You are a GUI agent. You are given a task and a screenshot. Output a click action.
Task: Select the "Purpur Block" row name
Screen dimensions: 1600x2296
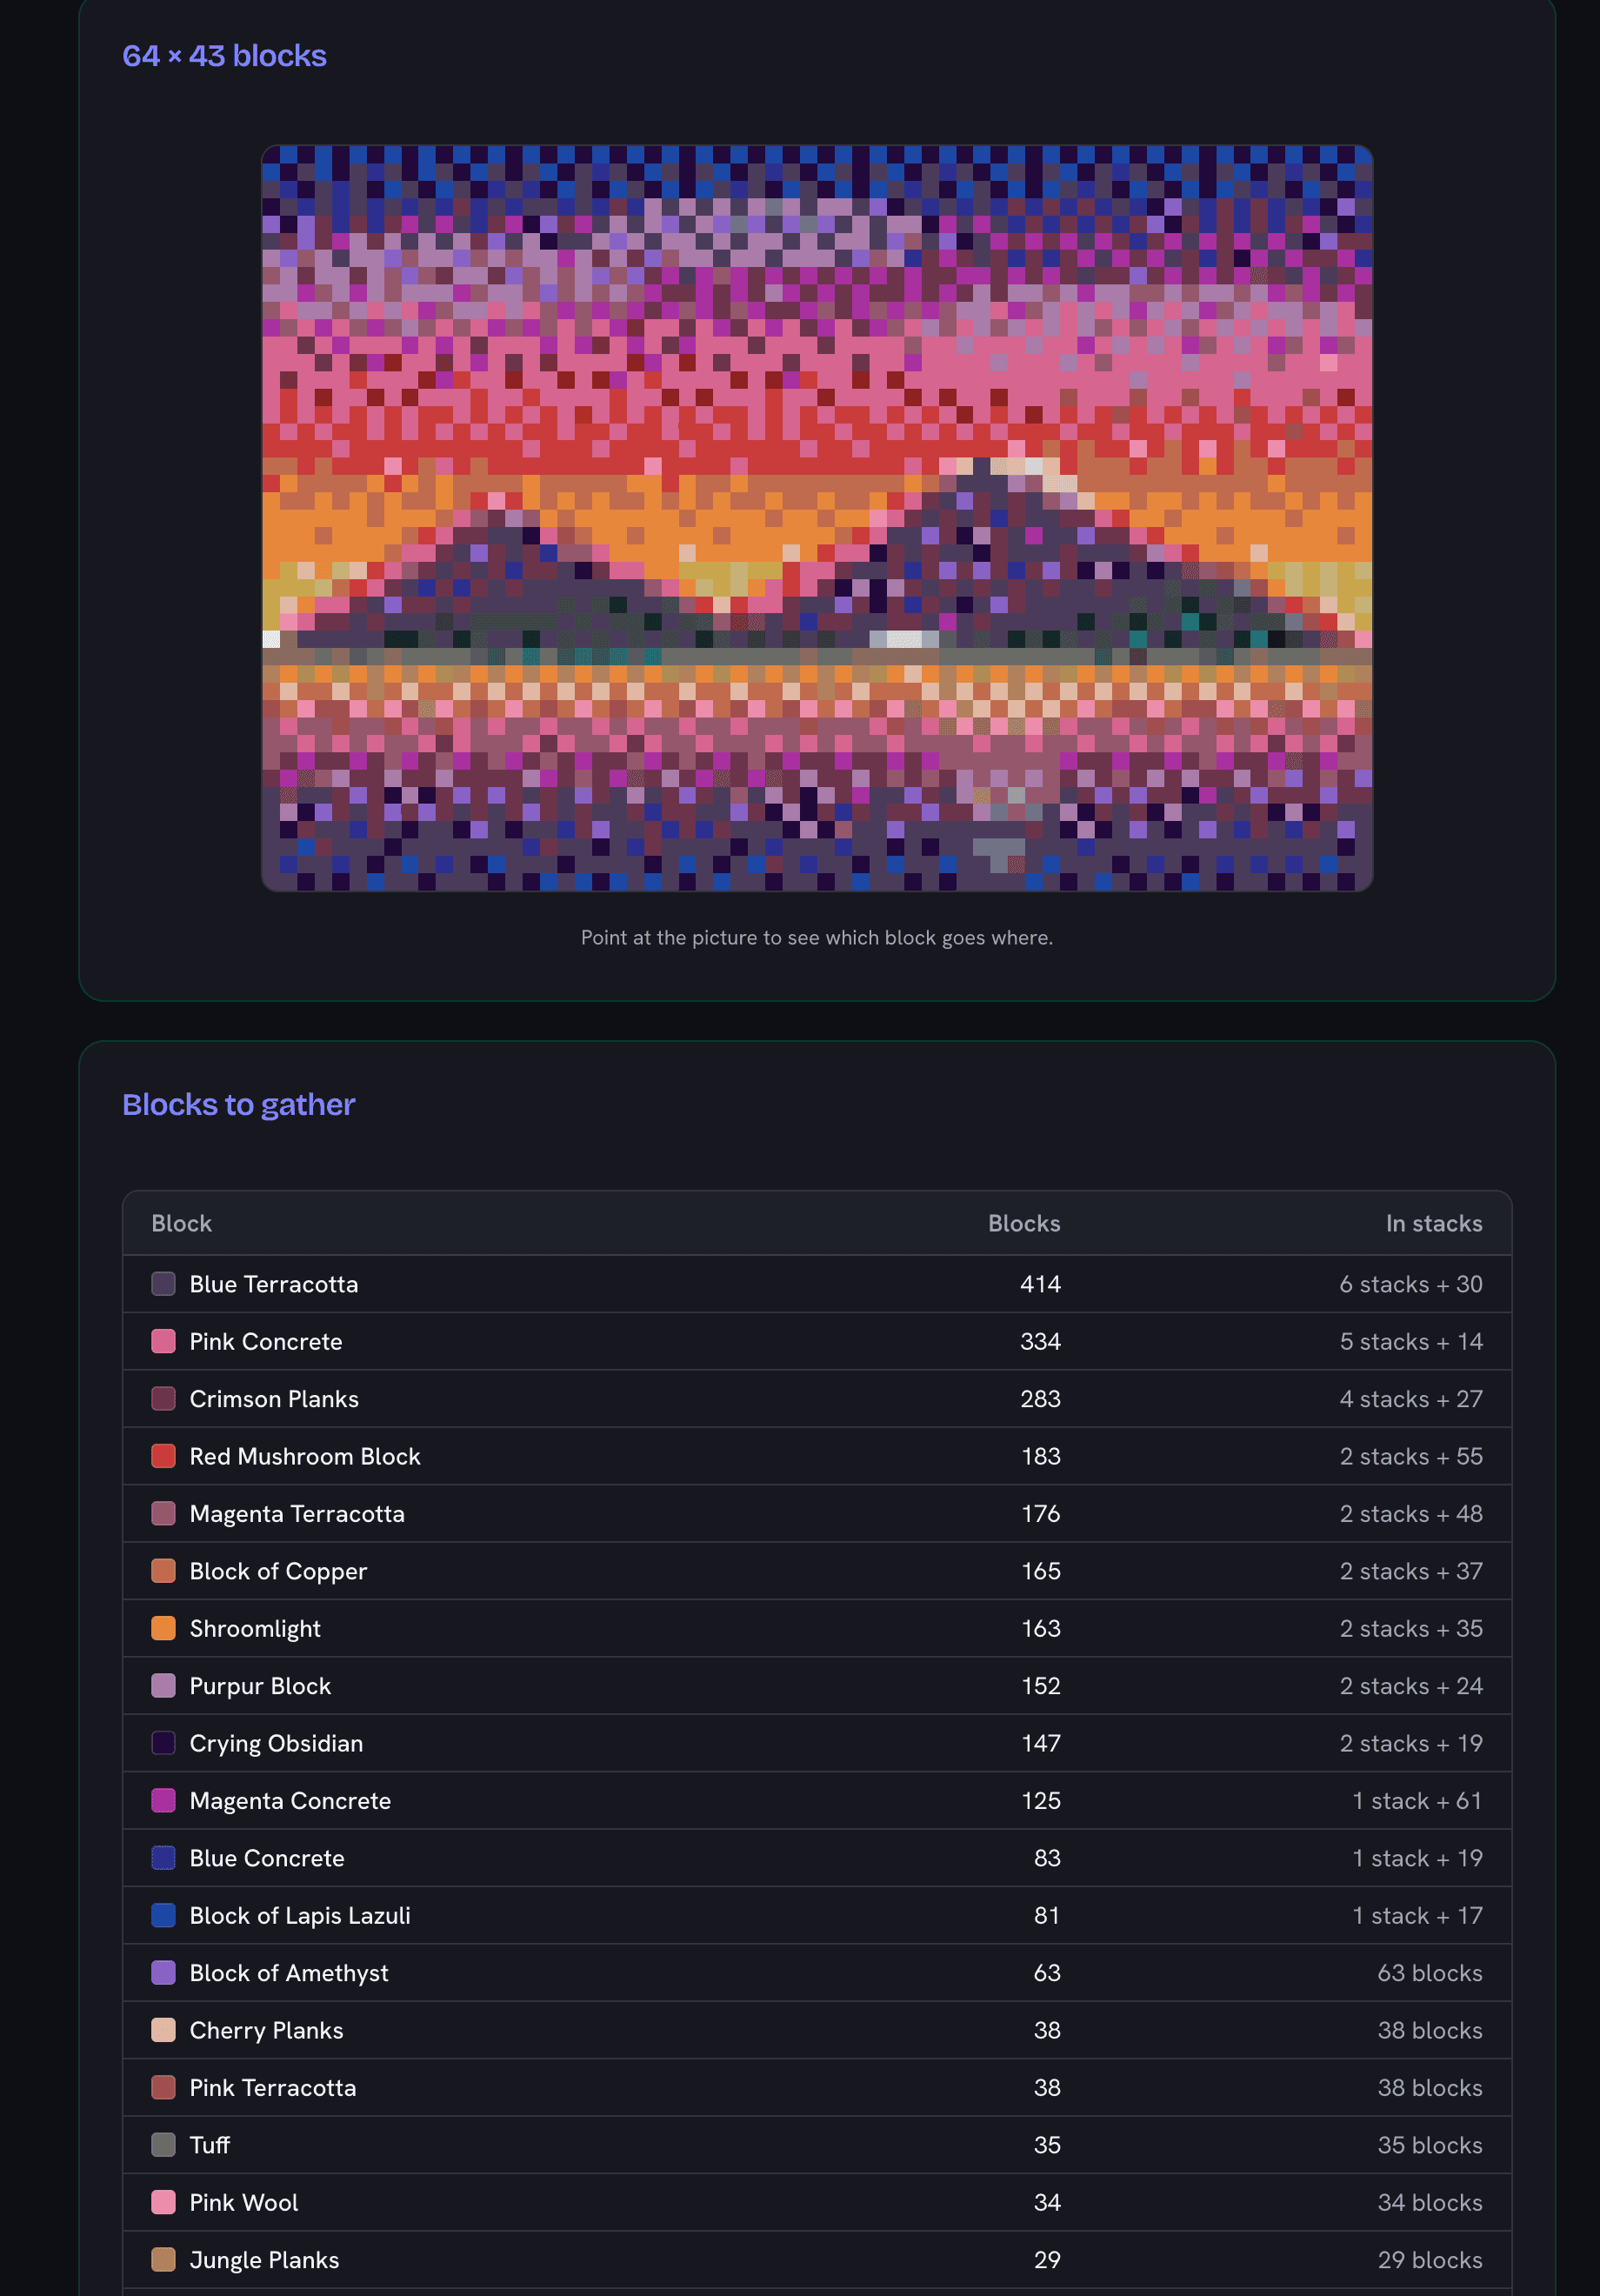(260, 1686)
